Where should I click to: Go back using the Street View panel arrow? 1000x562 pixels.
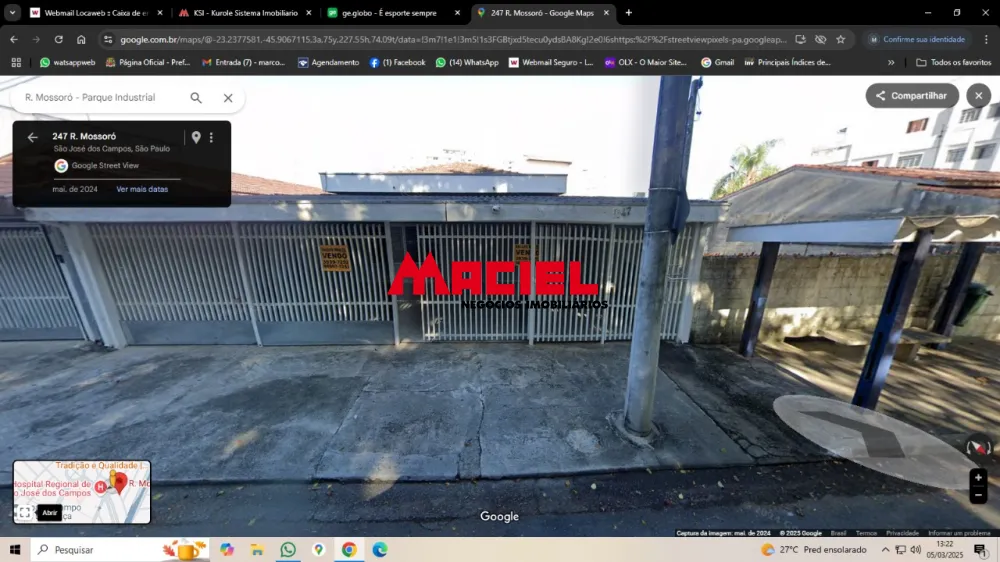[x=32, y=138]
